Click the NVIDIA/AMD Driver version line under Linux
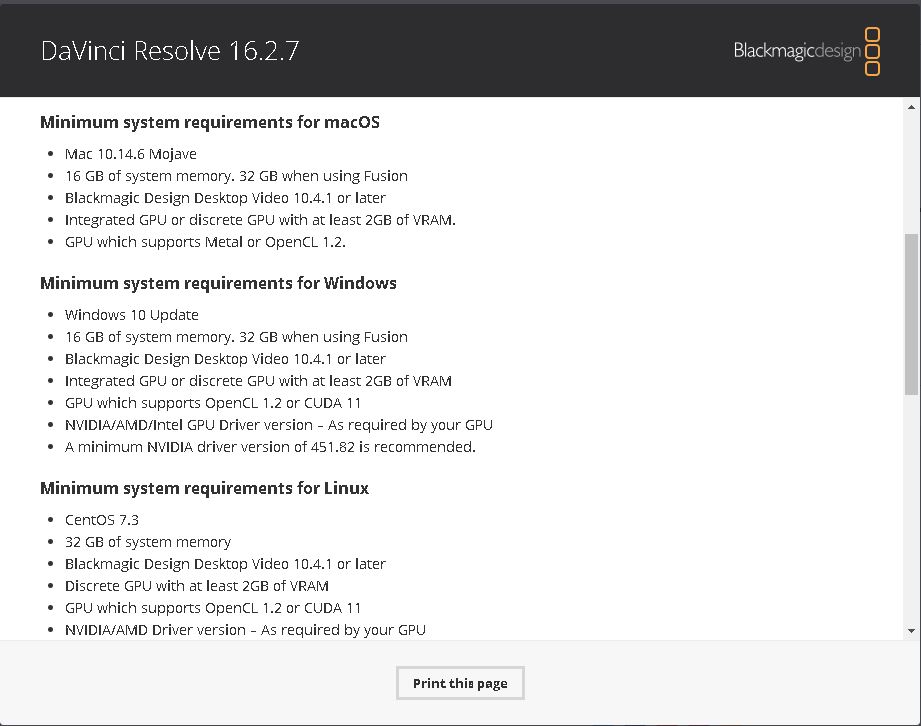Screen dimensions: 921x726 (245, 630)
